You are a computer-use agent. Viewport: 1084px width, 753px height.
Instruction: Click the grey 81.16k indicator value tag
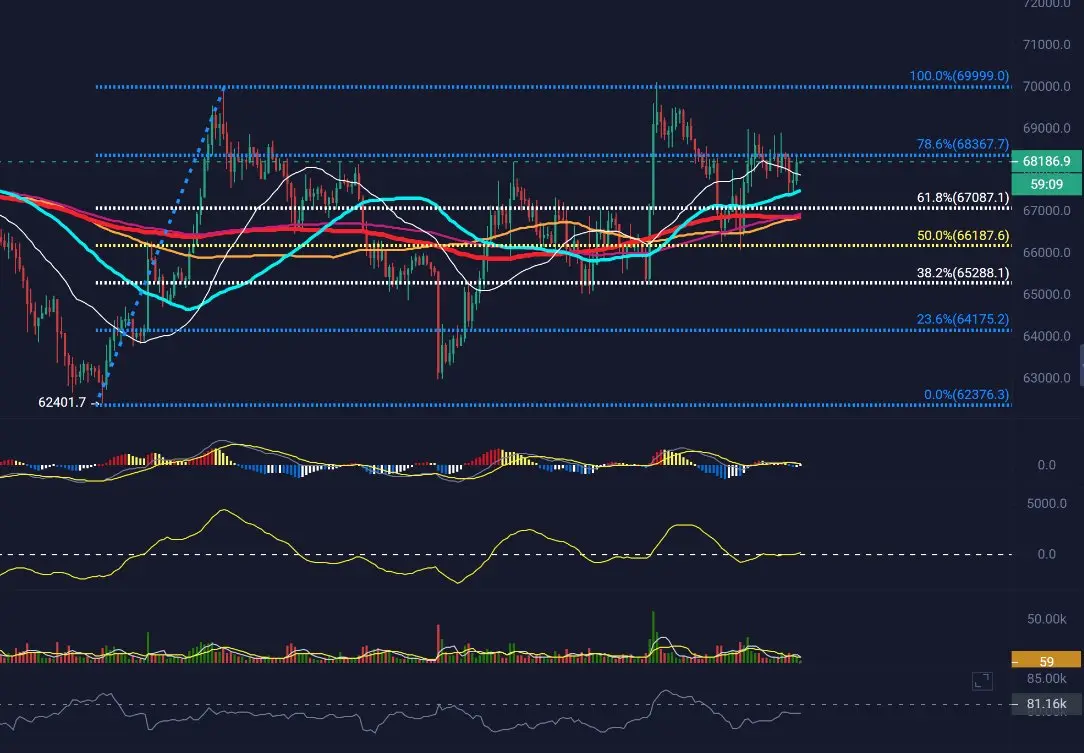tap(1047, 704)
